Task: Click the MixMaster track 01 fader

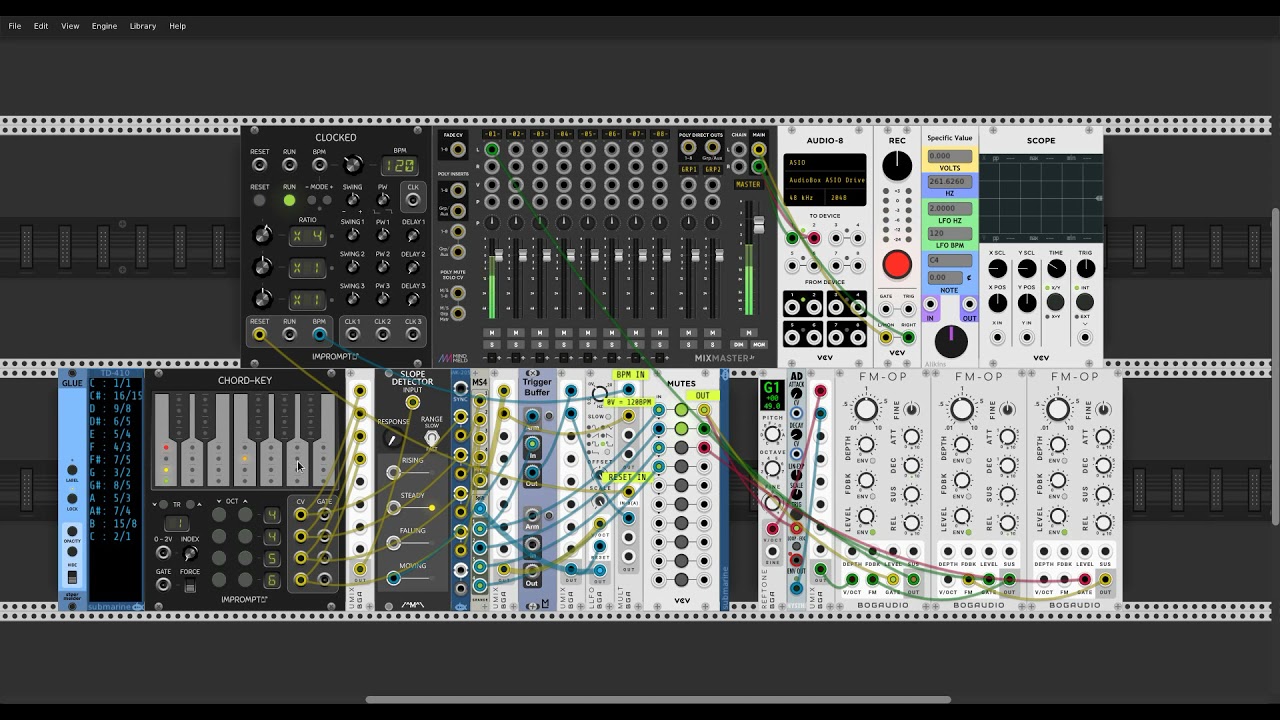Action: (498, 256)
